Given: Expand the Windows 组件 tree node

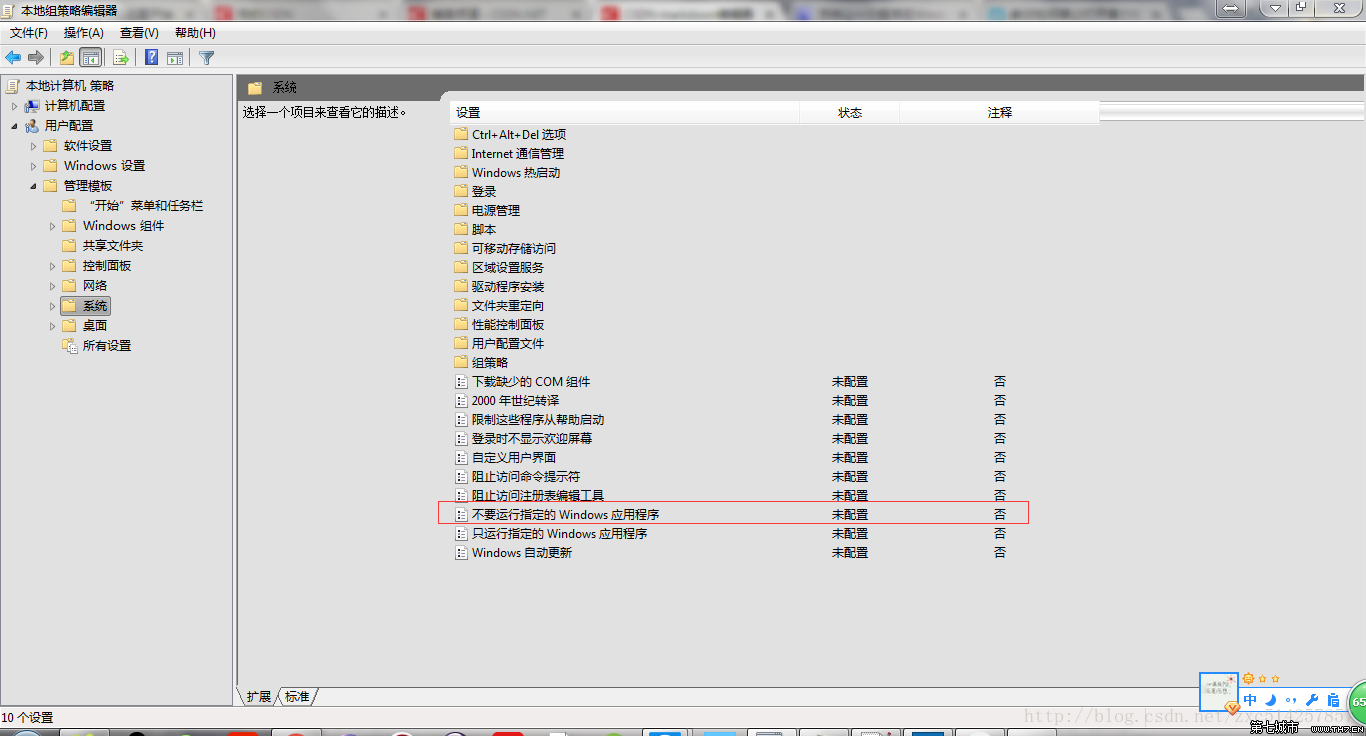Looking at the screenshot, I should coord(51,226).
